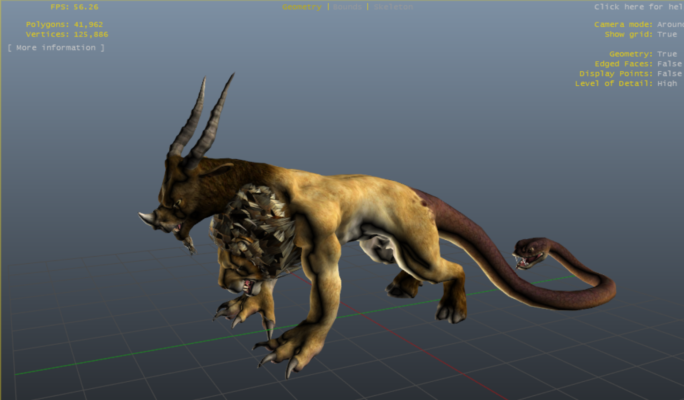Open the Bounds tab
684x400 pixels.
click(x=347, y=7)
